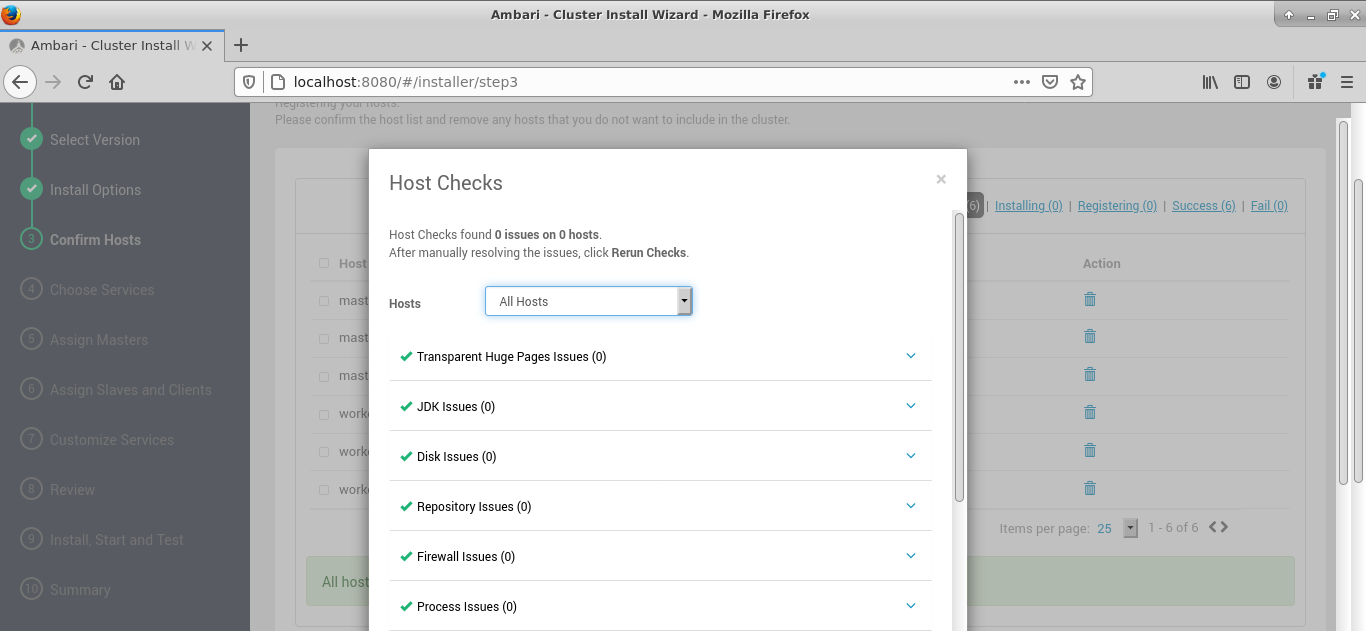The width and height of the screenshot is (1366, 631).
Task: Filter hosts by Success (6) link
Action: point(1203,206)
